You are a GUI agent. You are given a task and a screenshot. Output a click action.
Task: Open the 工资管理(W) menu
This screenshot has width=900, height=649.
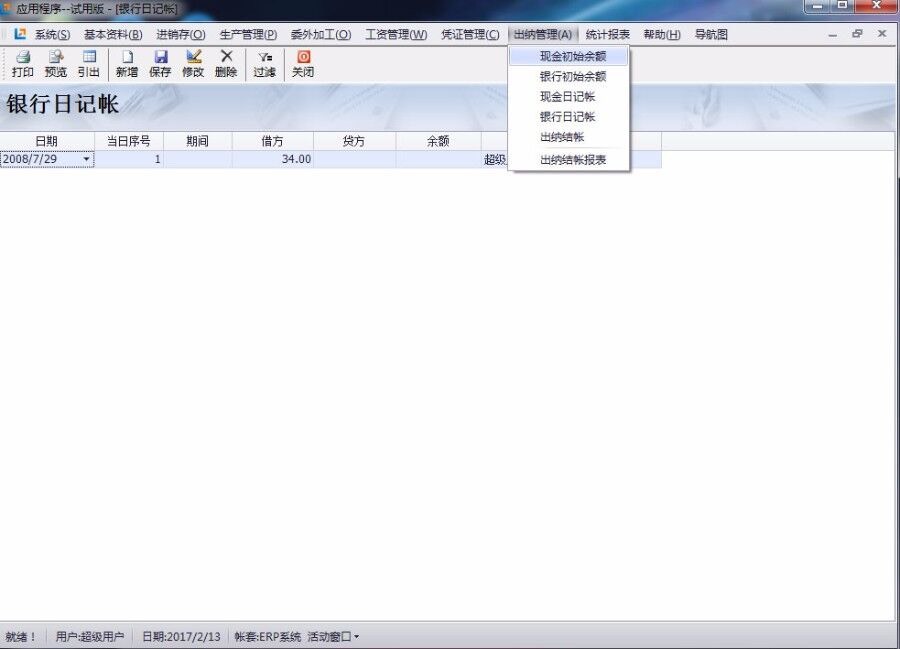(396, 34)
